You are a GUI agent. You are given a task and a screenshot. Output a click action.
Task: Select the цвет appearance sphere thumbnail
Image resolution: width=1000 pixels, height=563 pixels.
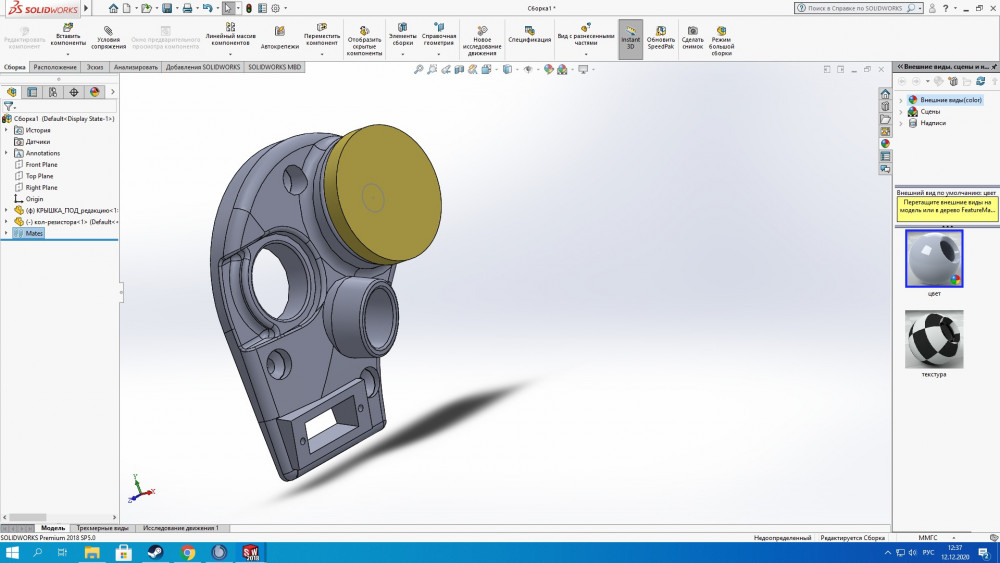coord(934,259)
